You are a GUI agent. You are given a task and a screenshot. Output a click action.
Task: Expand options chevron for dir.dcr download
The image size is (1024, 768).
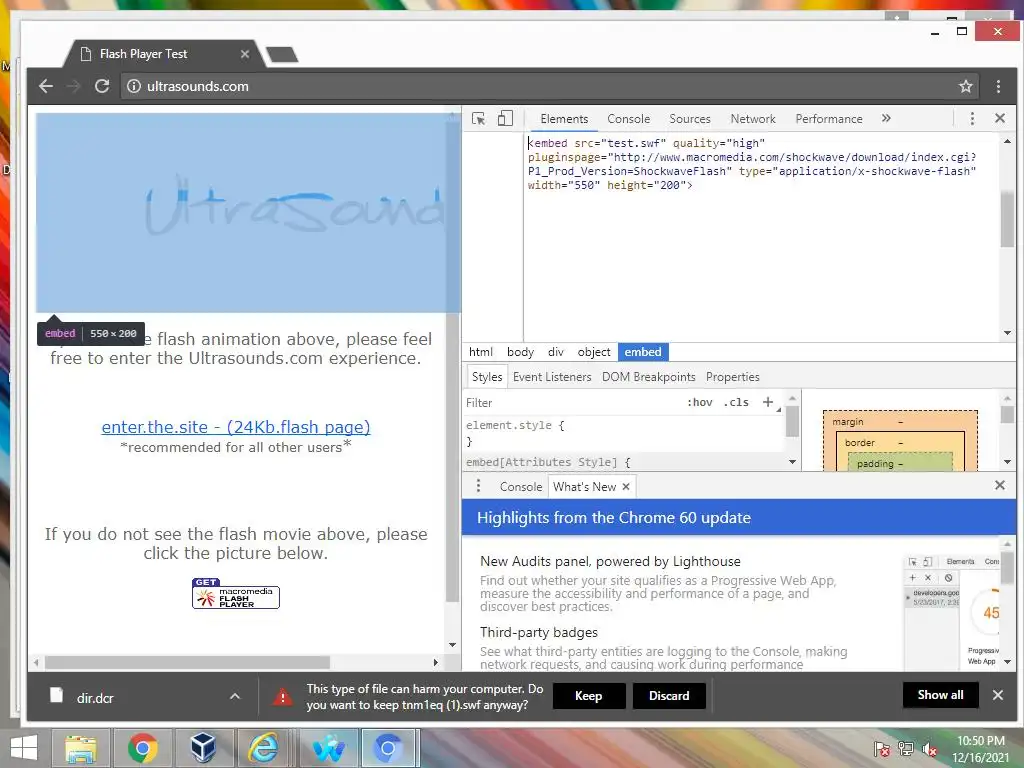pos(235,697)
